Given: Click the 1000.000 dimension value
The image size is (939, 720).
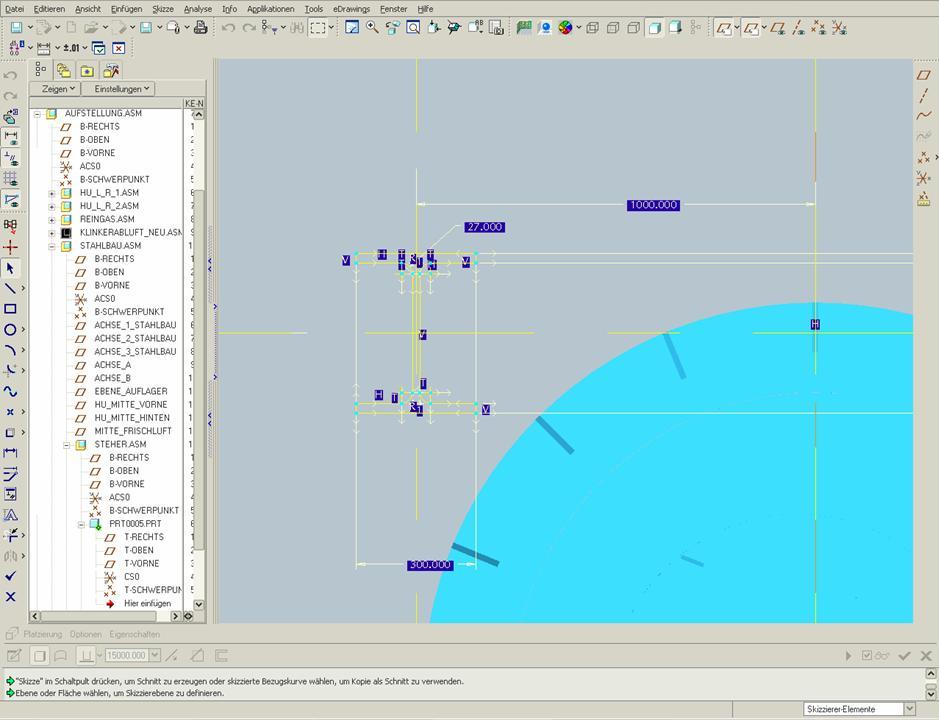Looking at the screenshot, I should 653,205.
